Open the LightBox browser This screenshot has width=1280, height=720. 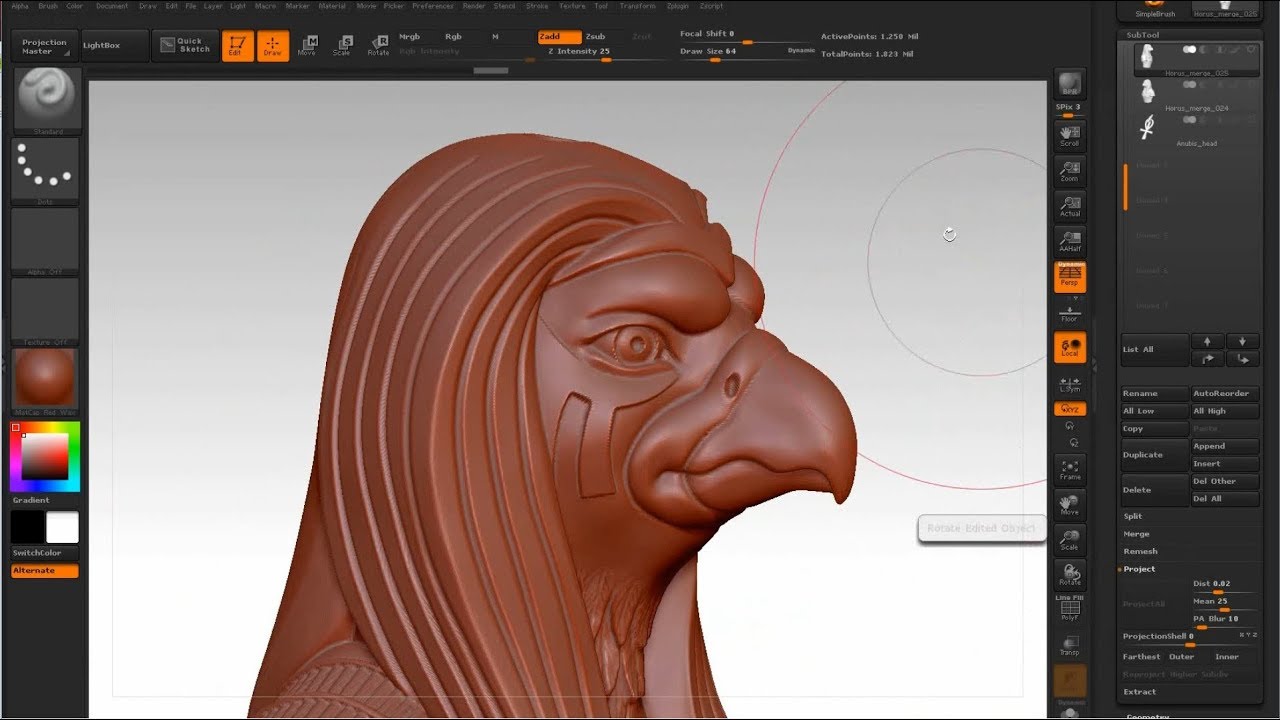101,45
